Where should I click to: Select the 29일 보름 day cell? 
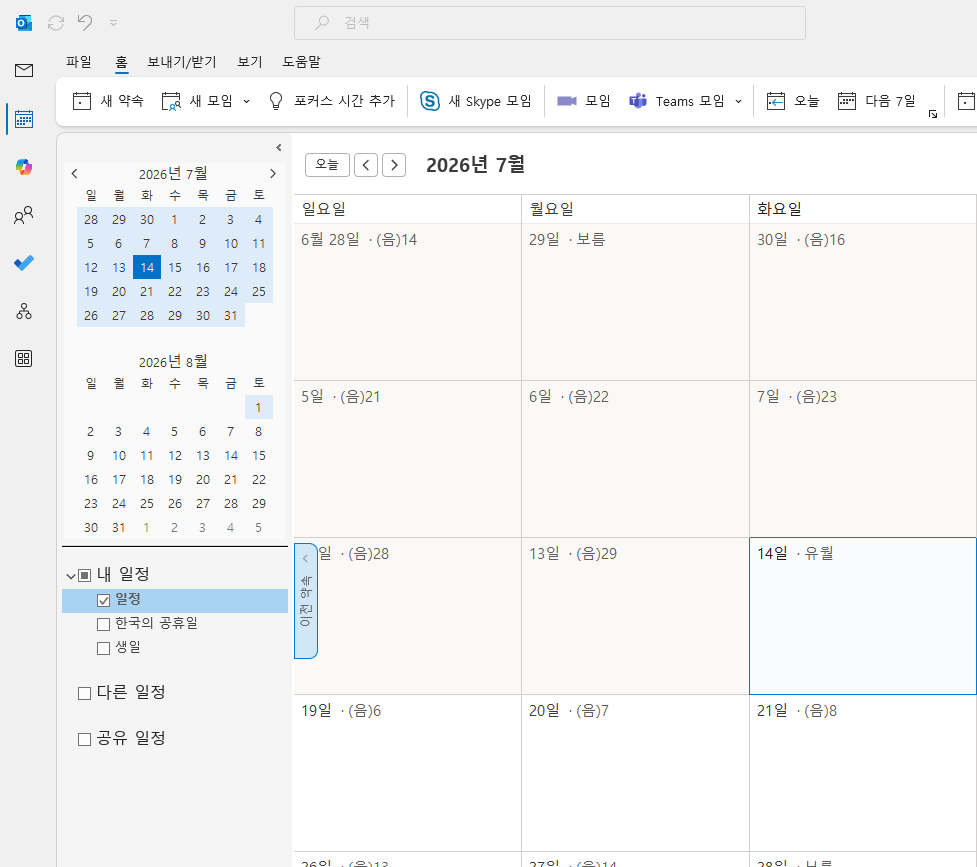tap(635, 302)
